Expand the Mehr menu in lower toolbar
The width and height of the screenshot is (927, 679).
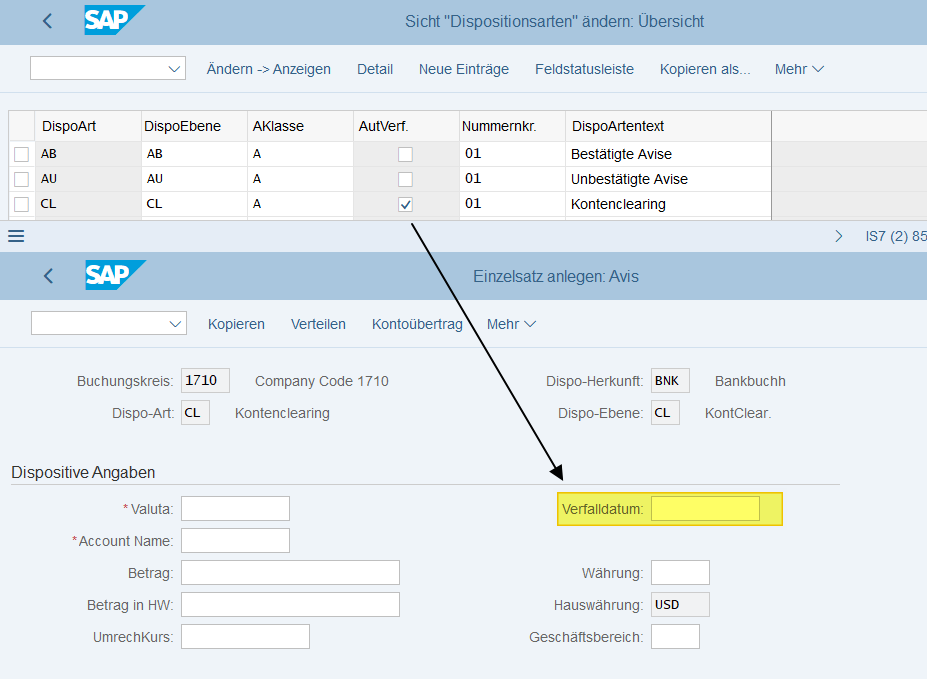(511, 324)
